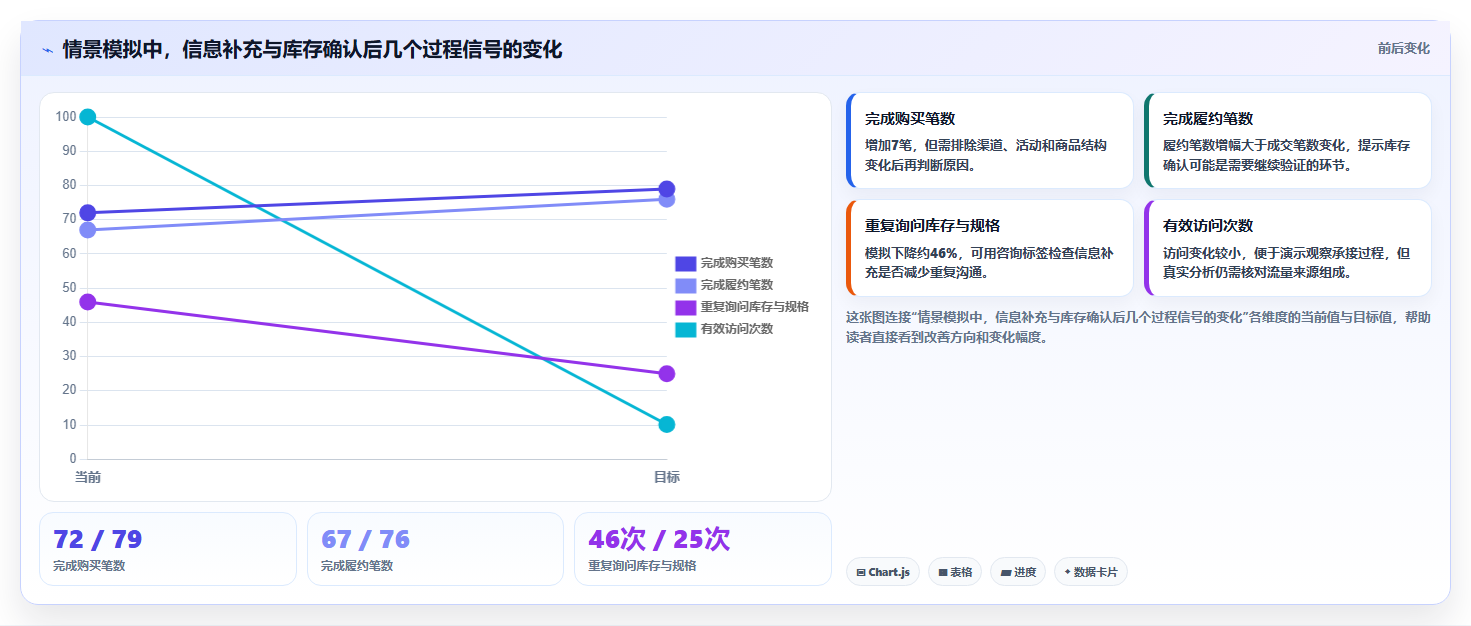Click legend label 重复询问库存与规格

(x=755, y=307)
